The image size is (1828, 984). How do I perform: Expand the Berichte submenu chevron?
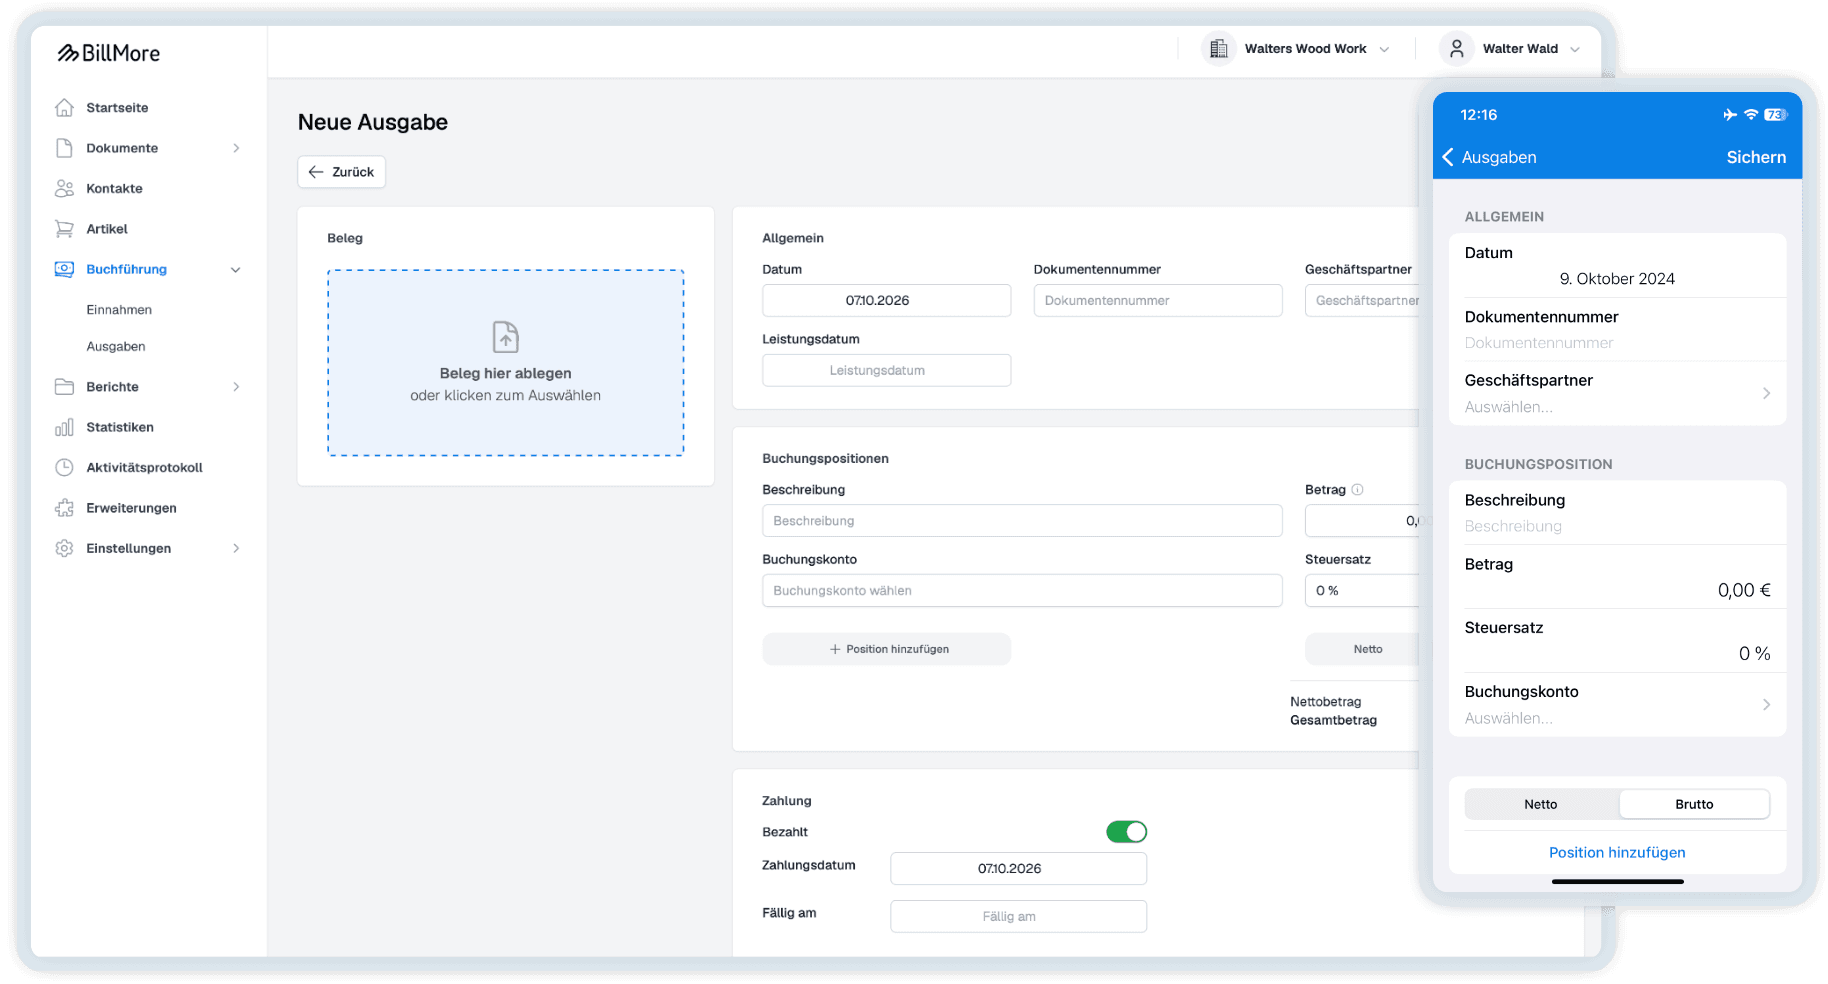(236, 387)
